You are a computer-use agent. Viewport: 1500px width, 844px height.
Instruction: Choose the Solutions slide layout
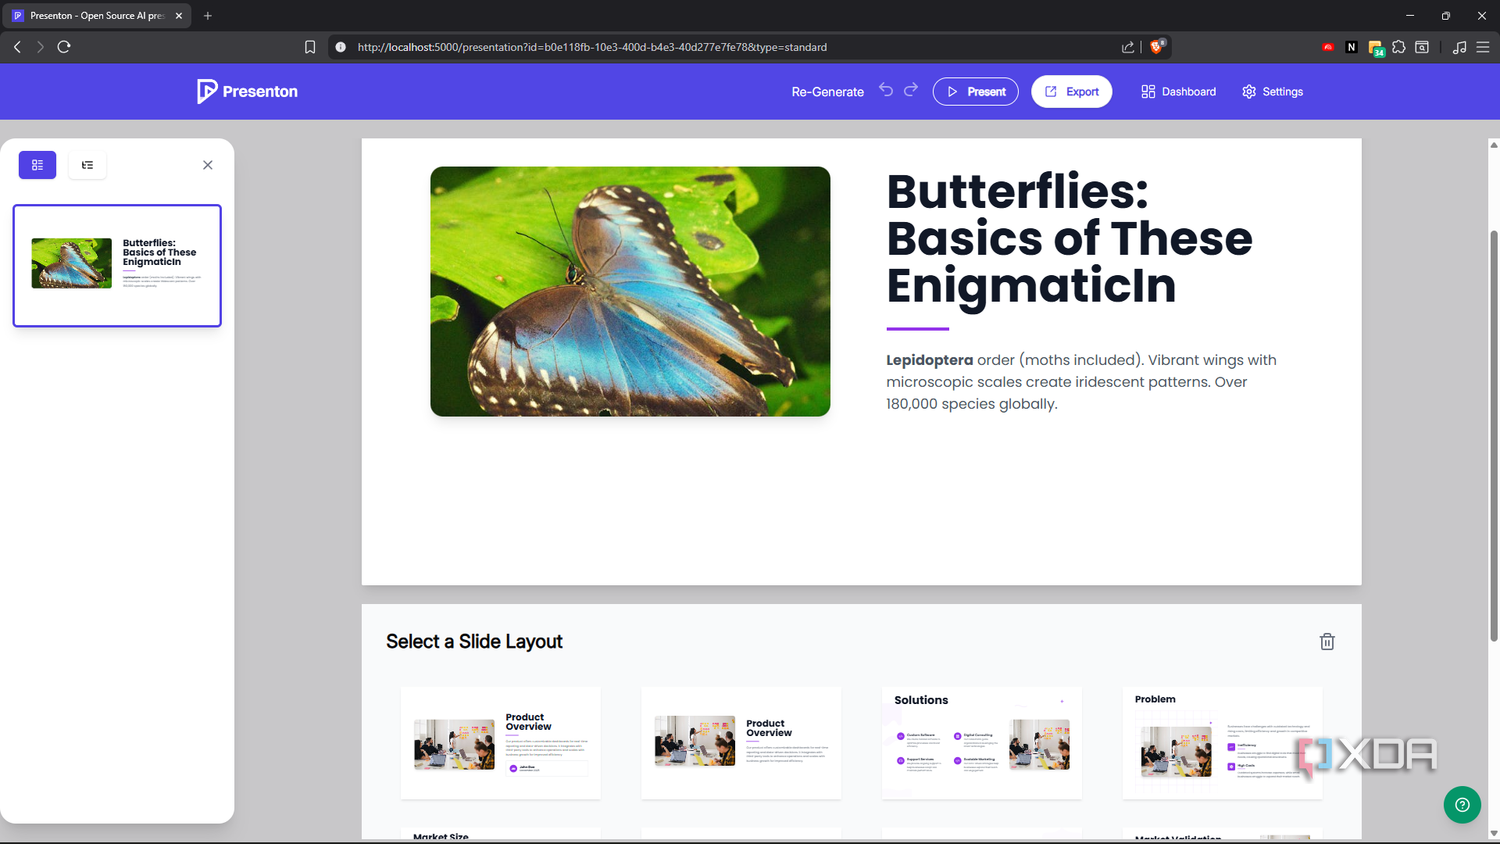(982, 743)
